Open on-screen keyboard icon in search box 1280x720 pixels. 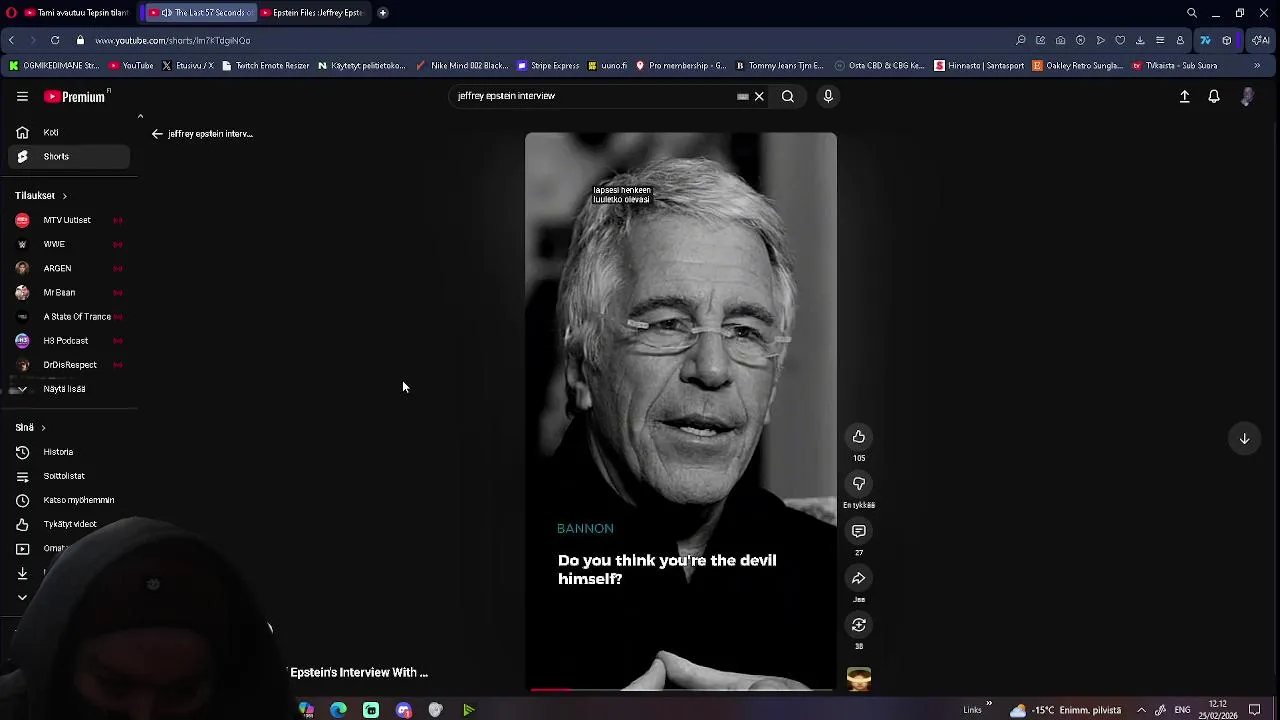(x=743, y=96)
